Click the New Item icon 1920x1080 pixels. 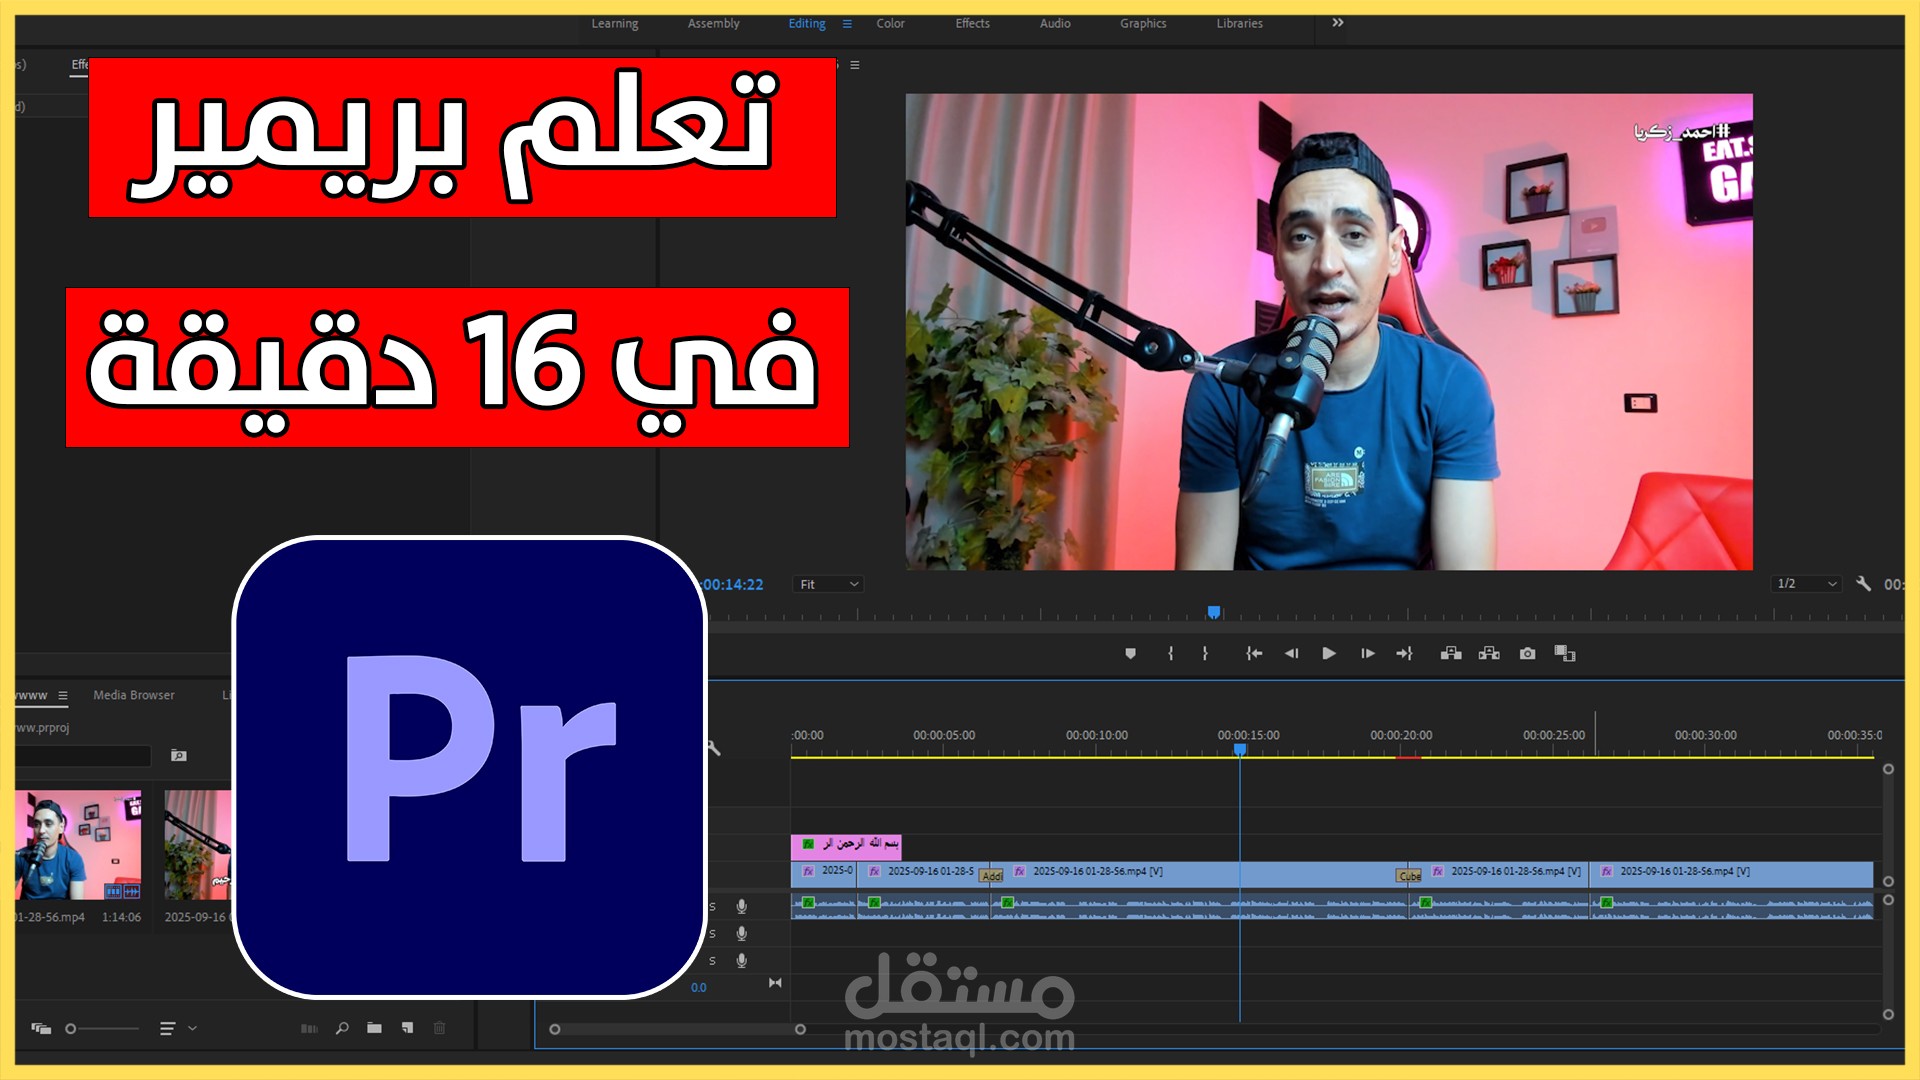tap(407, 1027)
